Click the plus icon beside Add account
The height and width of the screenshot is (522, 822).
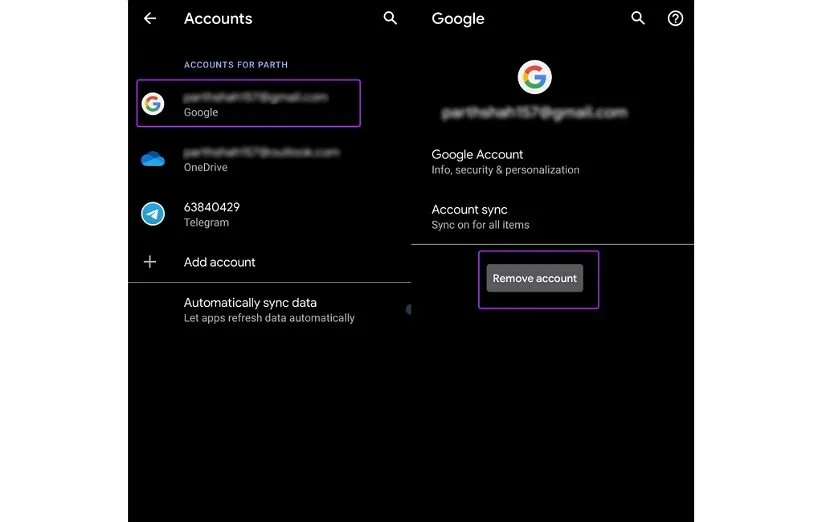click(x=150, y=262)
